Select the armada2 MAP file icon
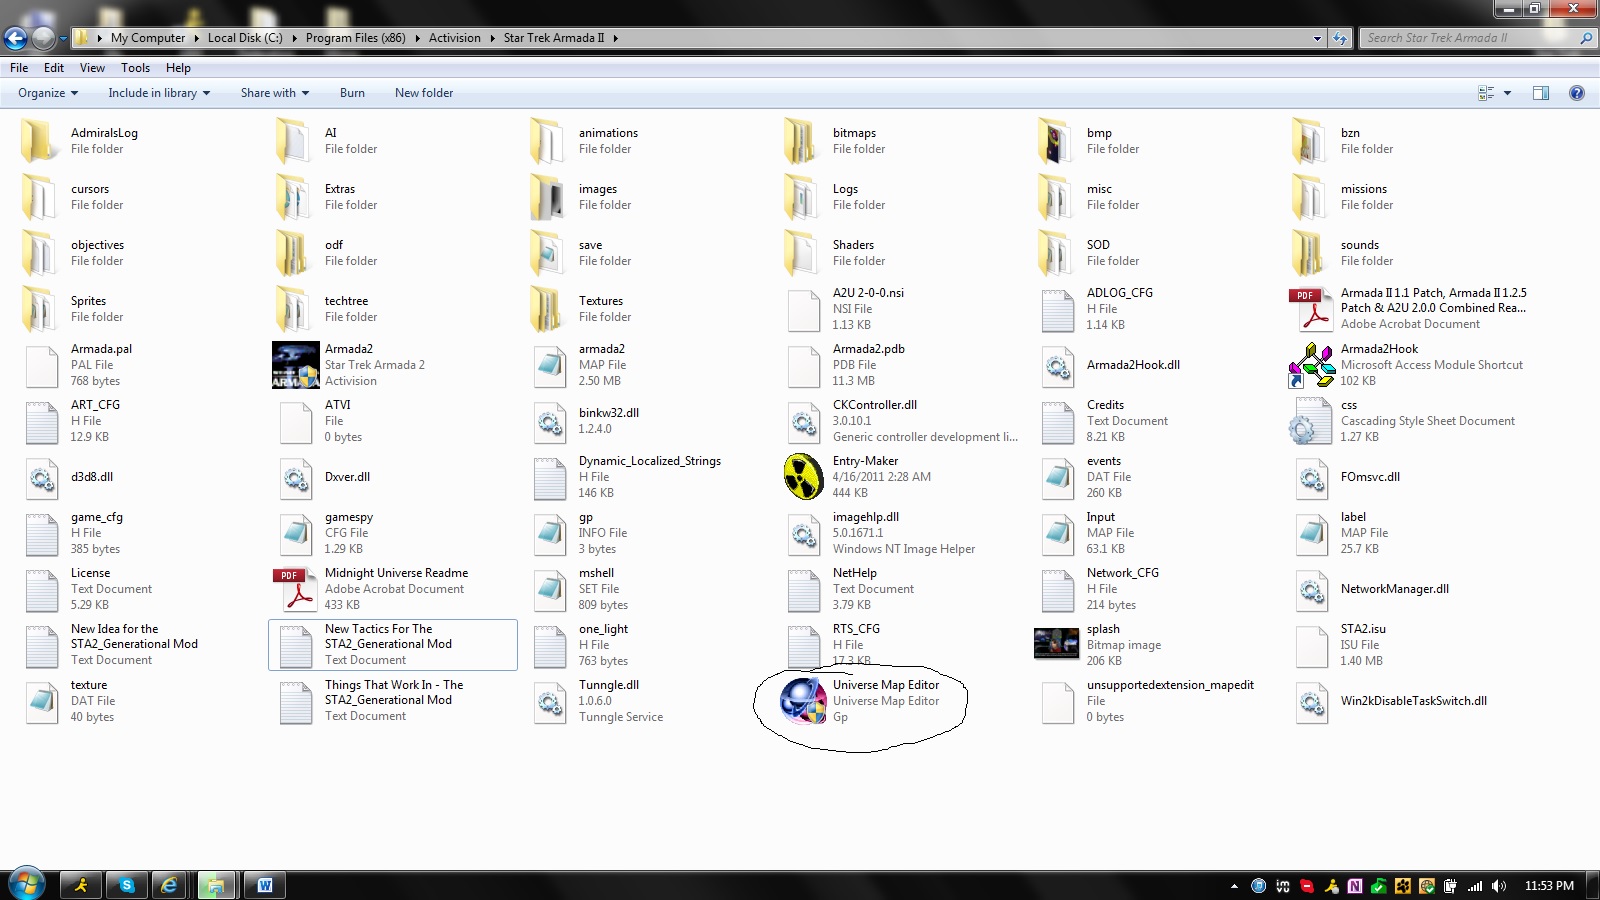The width and height of the screenshot is (1600, 900). click(x=549, y=365)
